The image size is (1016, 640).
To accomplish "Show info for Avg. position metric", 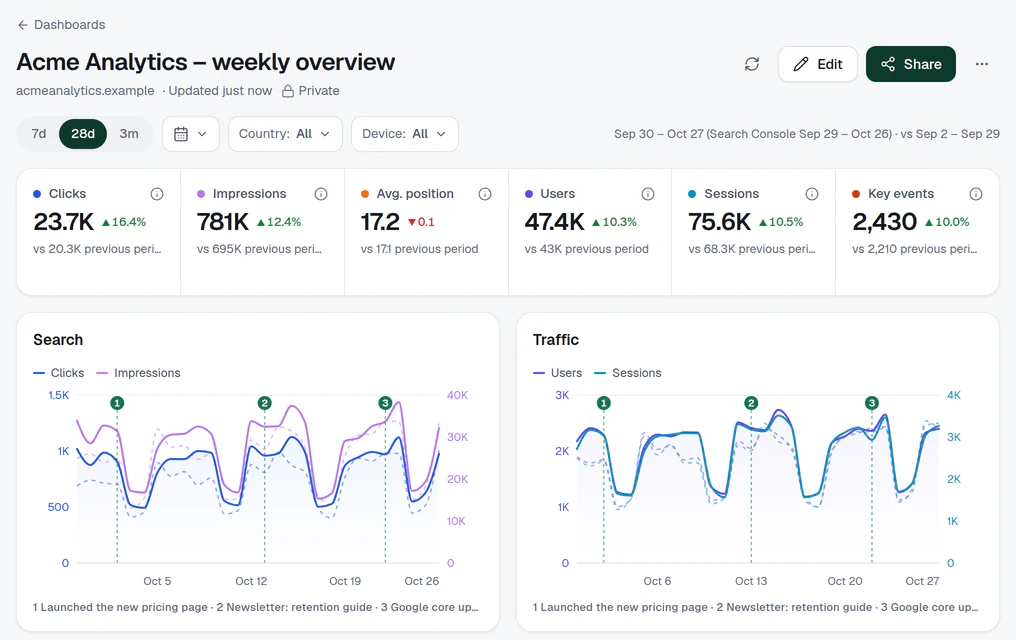I will pos(485,194).
